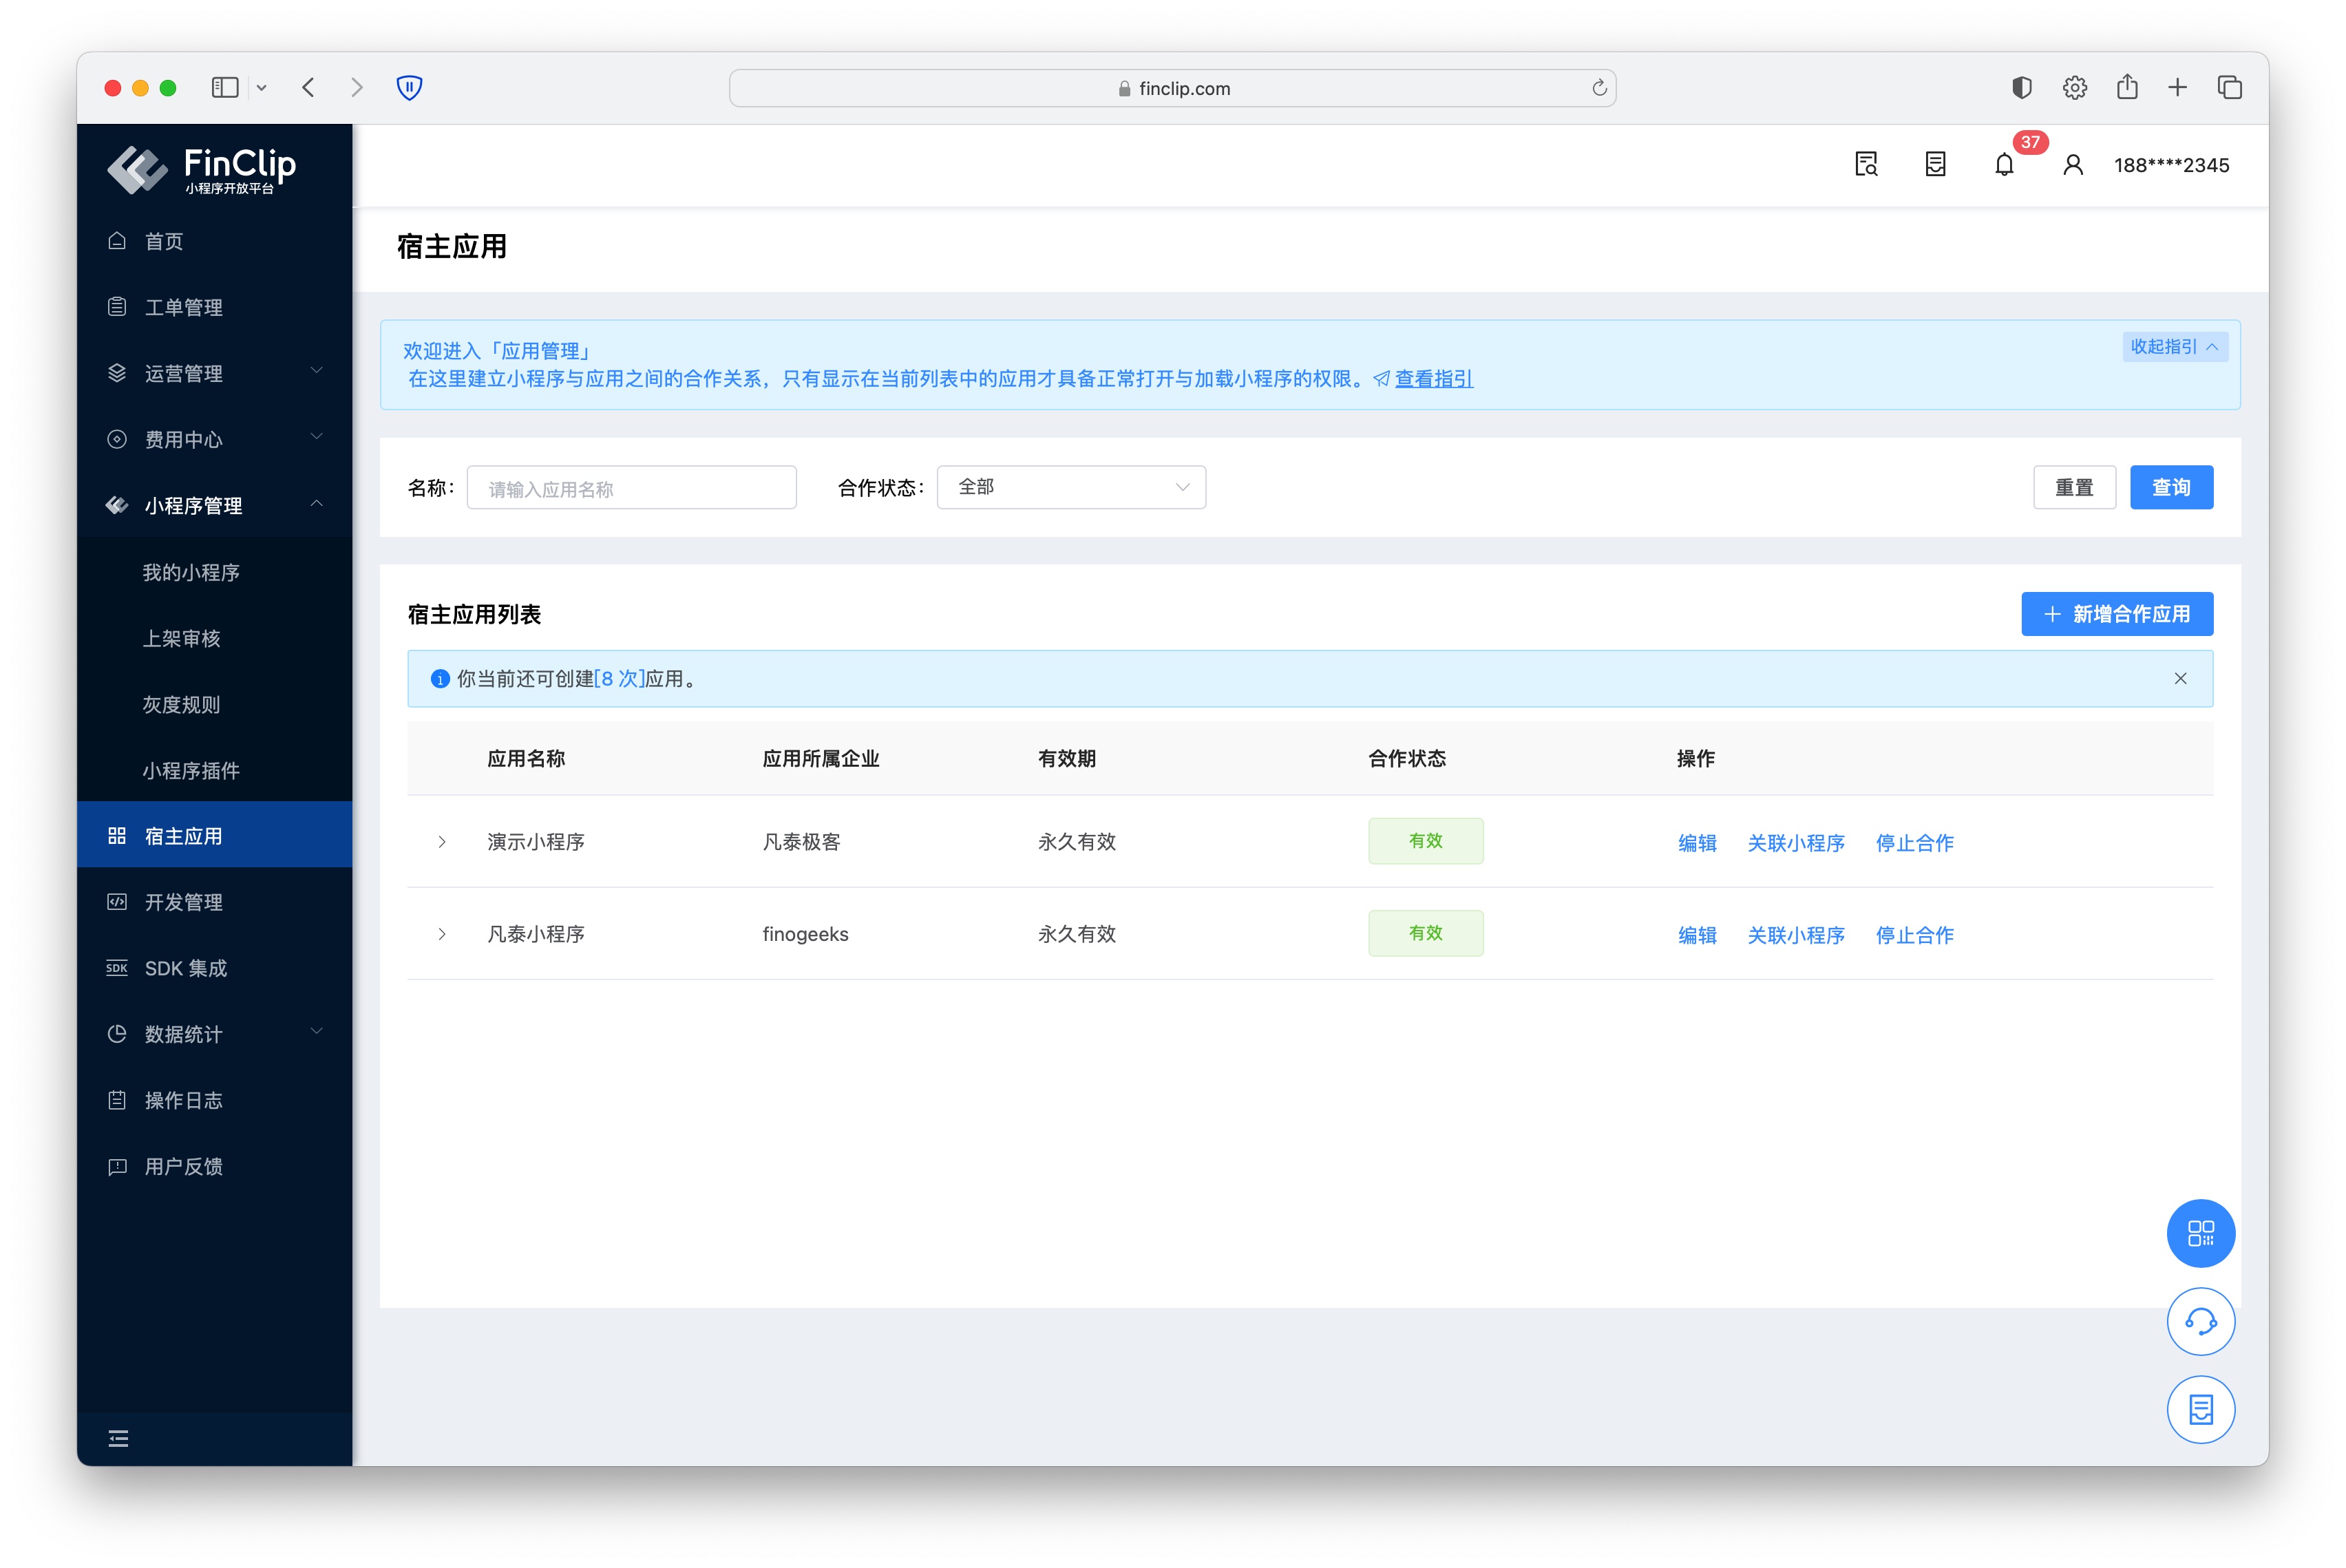Reload page using address bar refresh icon

[x=1599, y=88]
